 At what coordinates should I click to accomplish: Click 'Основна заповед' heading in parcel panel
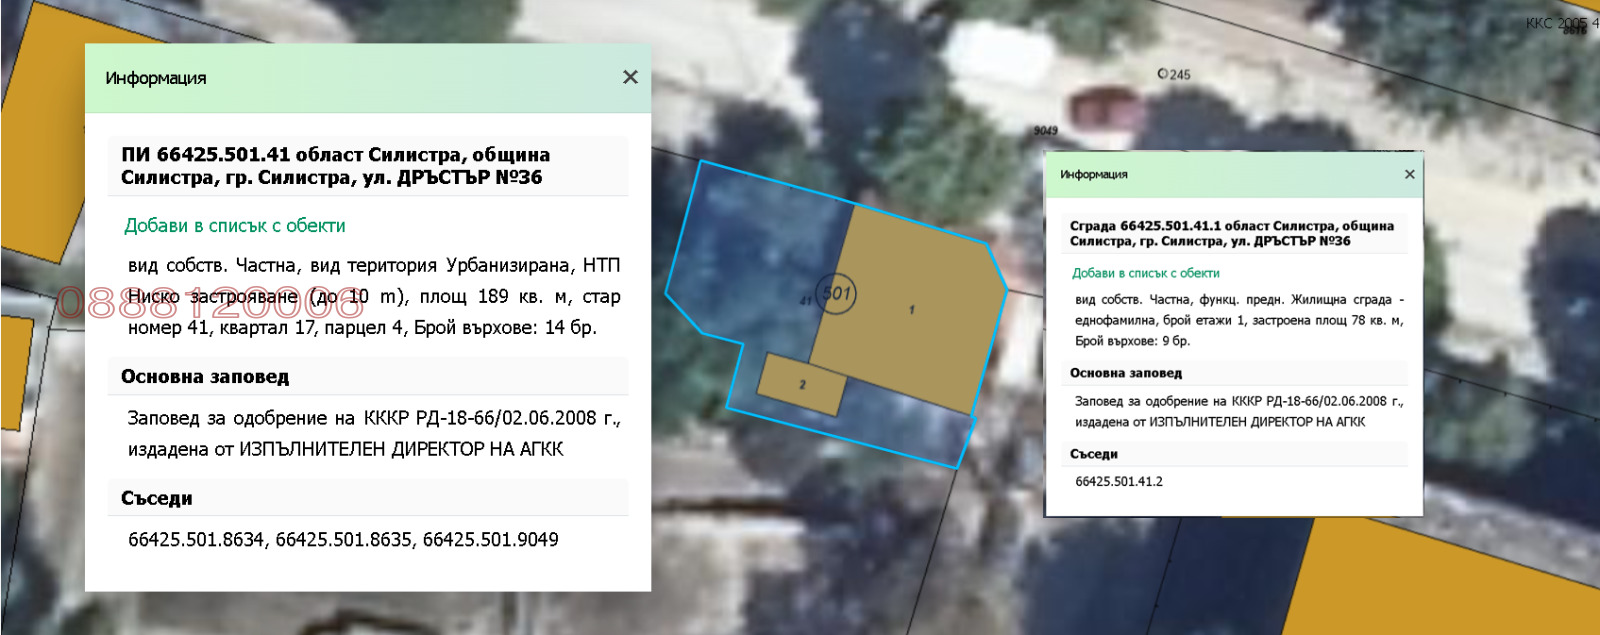pyautogui.click(x=205, y=377)
